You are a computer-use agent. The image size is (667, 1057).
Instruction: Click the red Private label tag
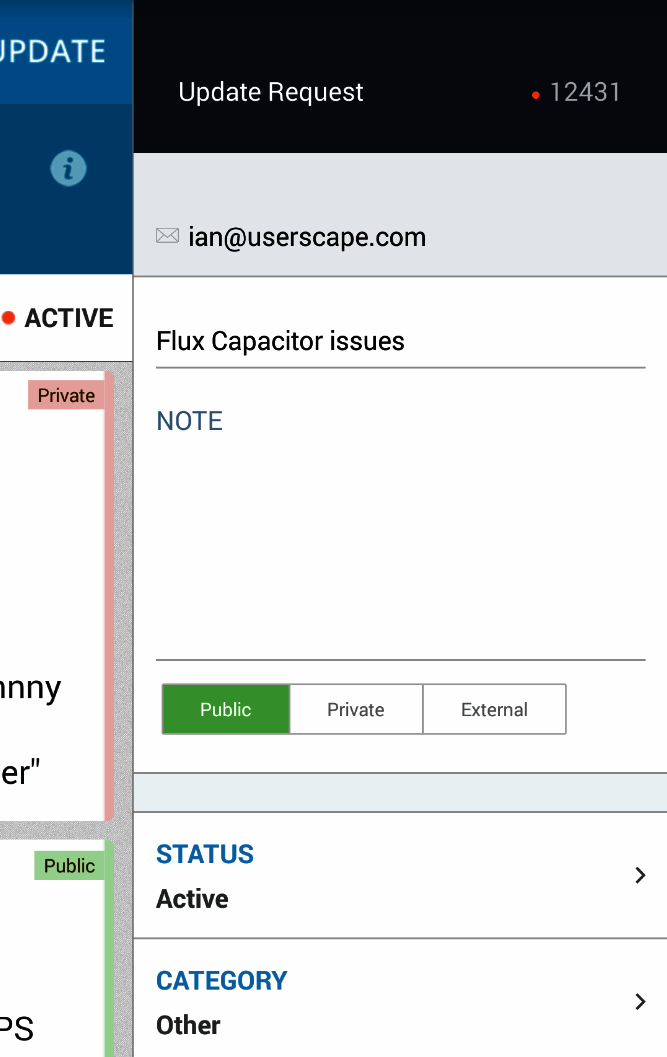[66, 395]
